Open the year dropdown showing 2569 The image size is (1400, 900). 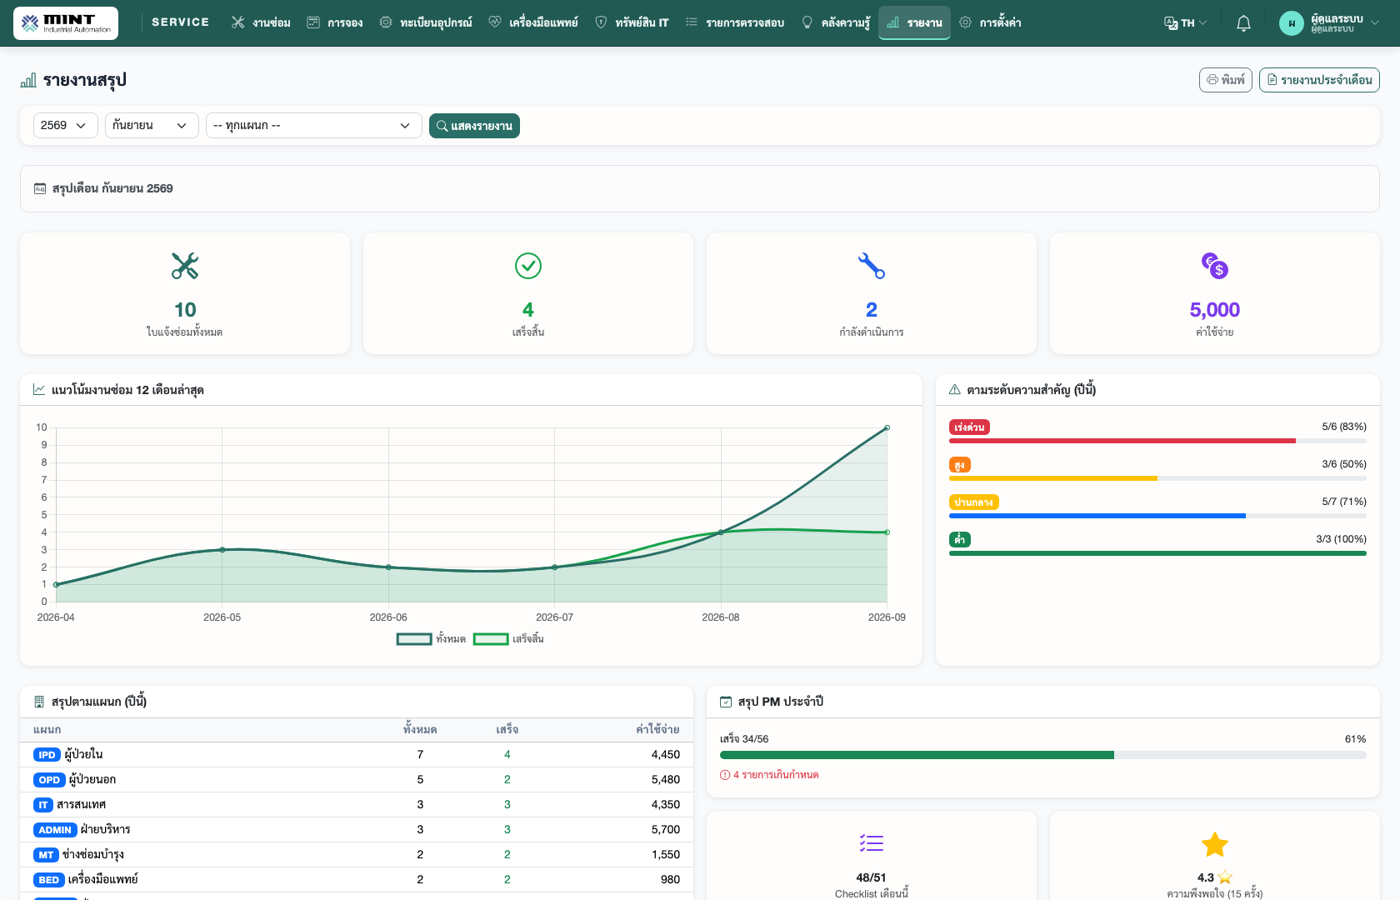point(65,125)
